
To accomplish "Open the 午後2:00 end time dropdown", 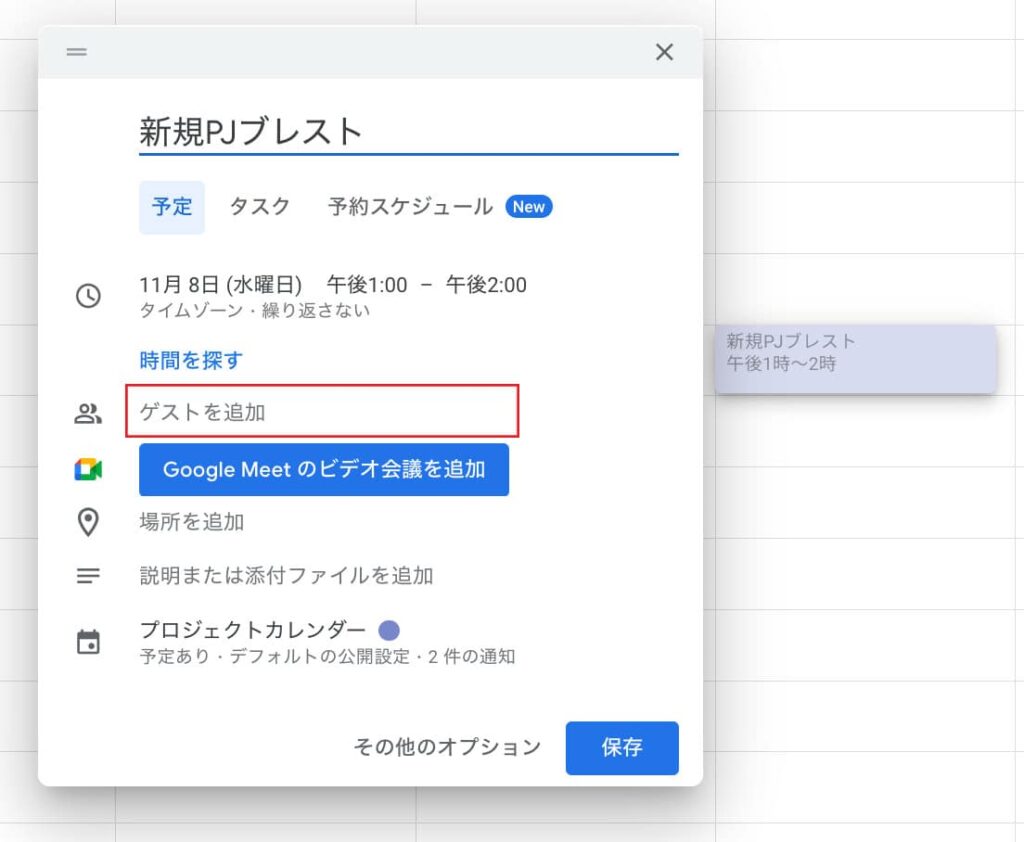I will (486, 285).
